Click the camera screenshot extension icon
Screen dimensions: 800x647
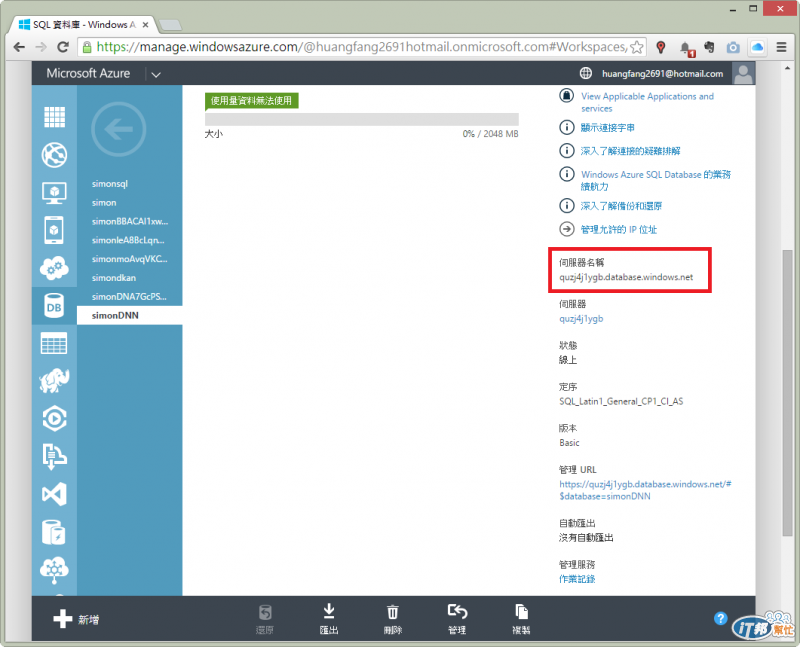(x=733, y=47)
